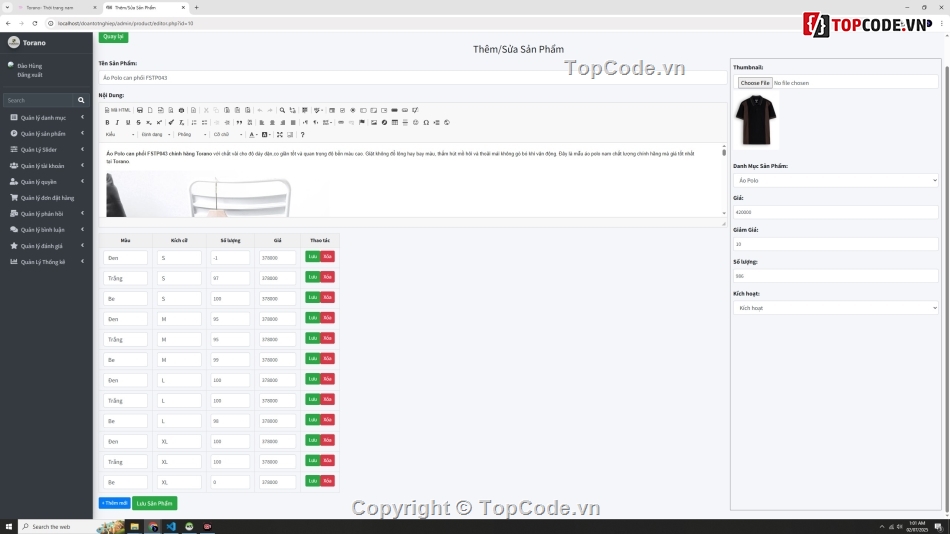Toggle bold formatting in the editor

click(x=107, y=122)
